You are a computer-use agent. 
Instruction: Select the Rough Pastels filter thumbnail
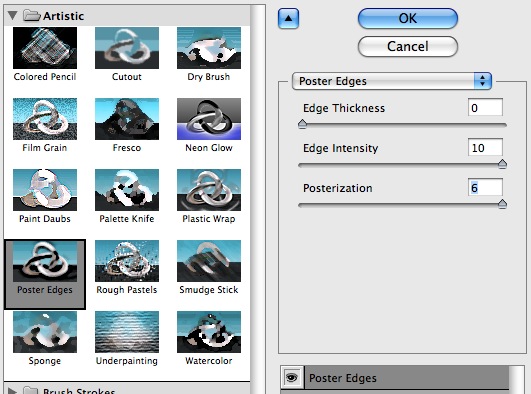(127, 261)
